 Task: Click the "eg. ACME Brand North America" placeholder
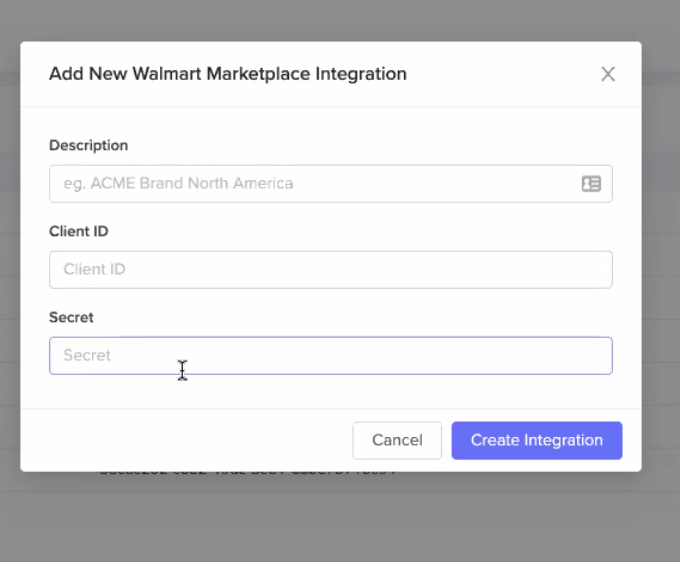[x=178, y=184]
